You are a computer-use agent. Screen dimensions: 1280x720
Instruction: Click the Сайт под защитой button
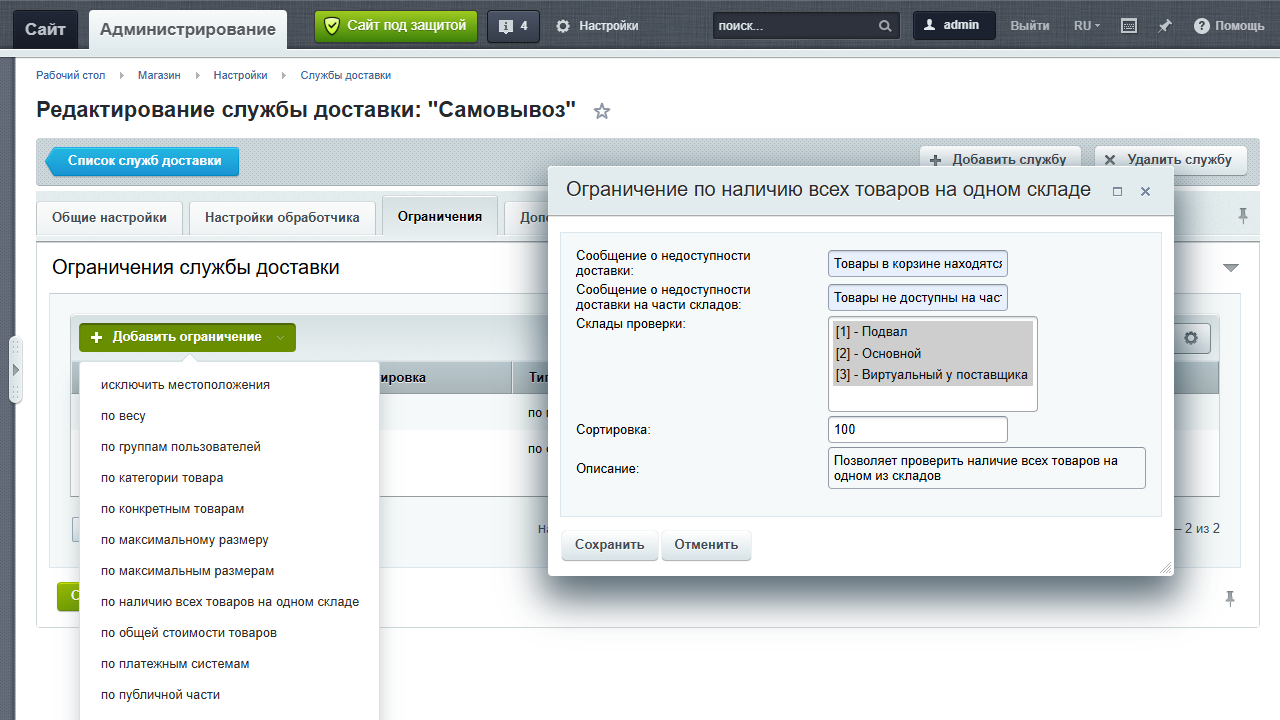click(396, 26)
